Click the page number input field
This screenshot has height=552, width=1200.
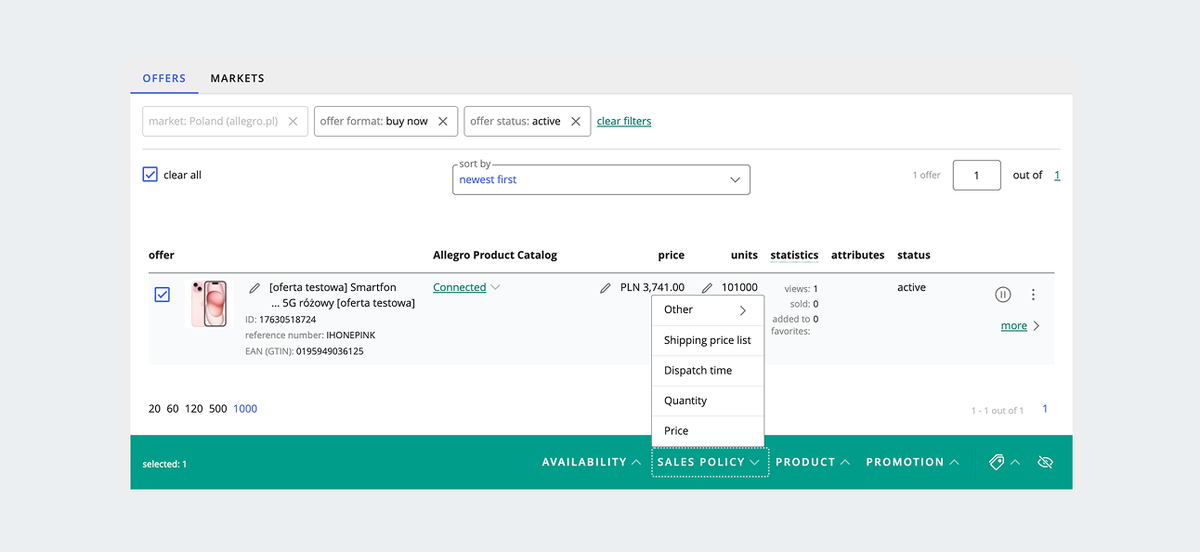[977, 175]
